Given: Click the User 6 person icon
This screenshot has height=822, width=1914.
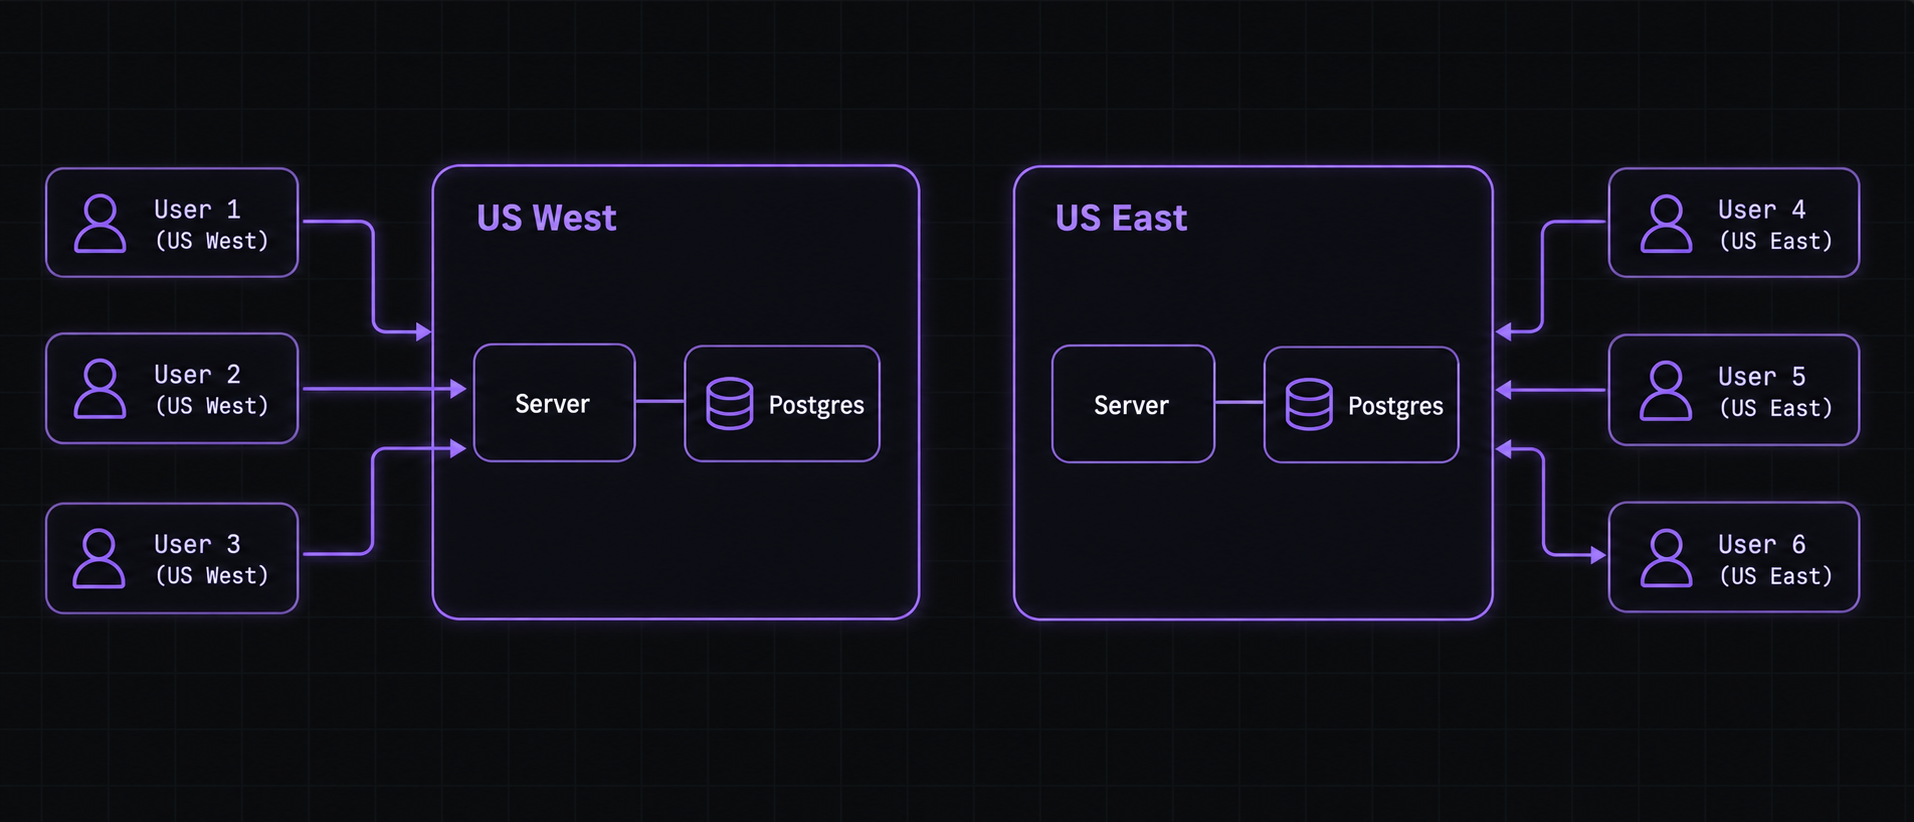Looking at the screenshot, I should [x=1666, y=558].
